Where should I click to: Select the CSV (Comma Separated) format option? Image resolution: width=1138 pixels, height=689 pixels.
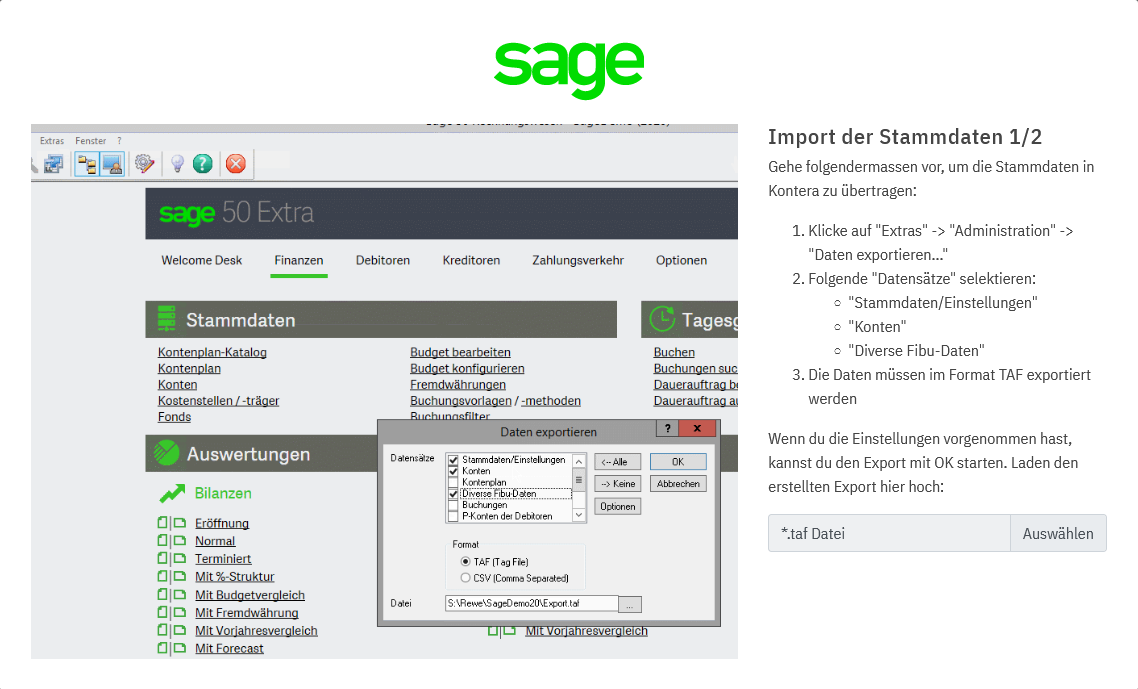coord(466,579)
